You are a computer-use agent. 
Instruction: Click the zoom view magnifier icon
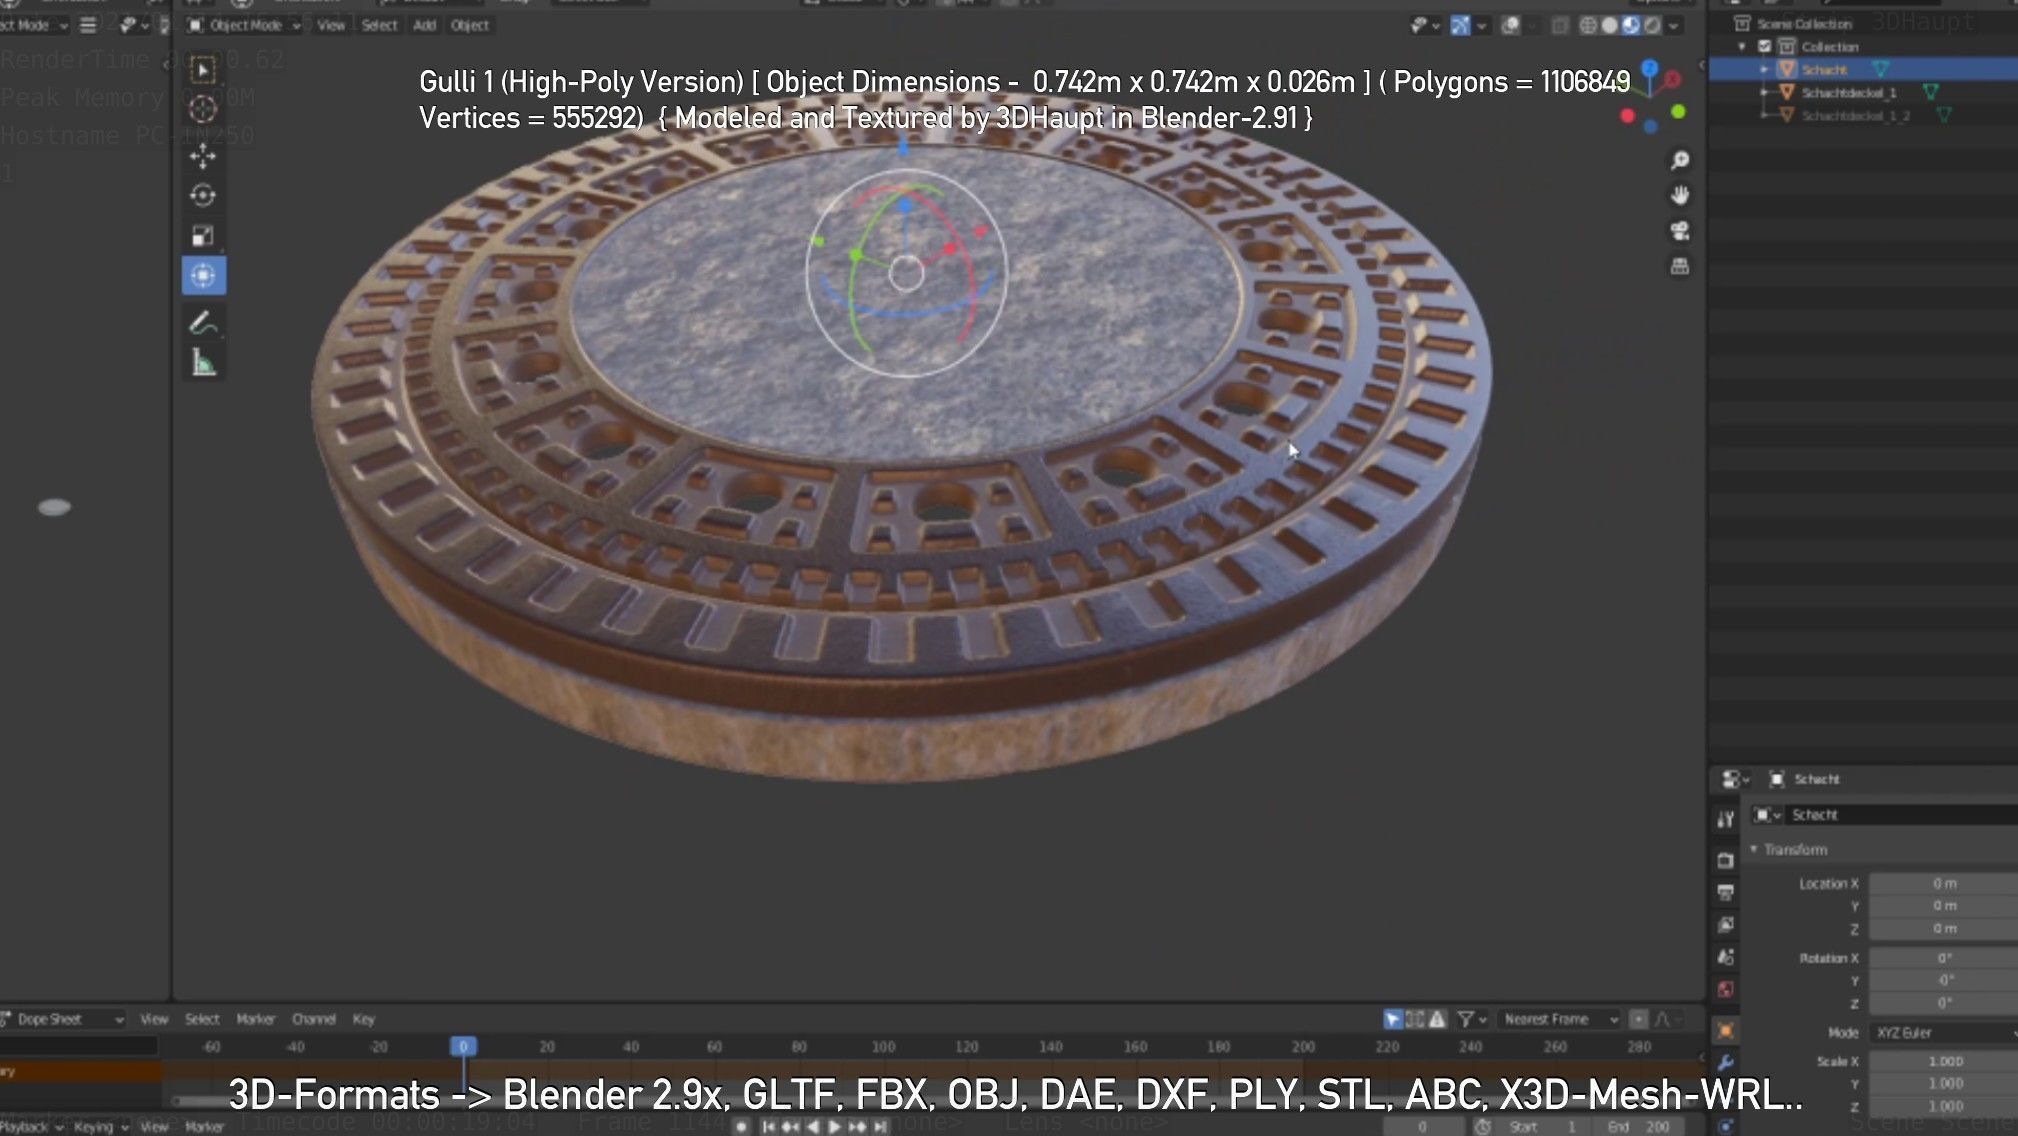tap(1680, 160)
